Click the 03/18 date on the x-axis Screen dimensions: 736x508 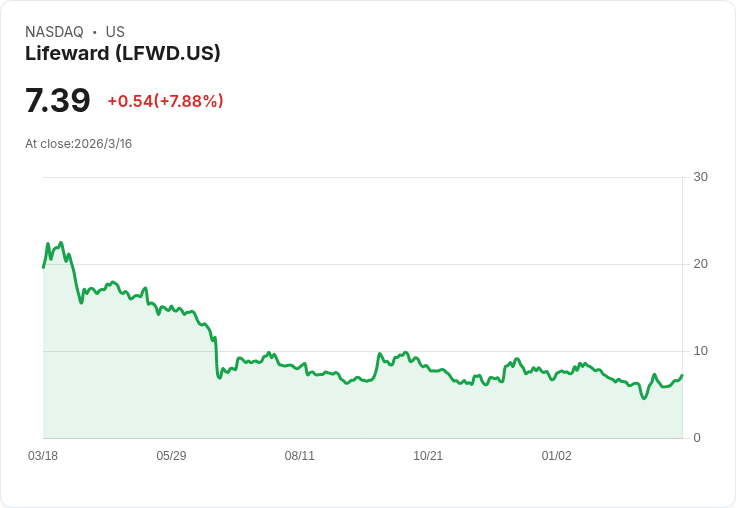pos(43,455)
